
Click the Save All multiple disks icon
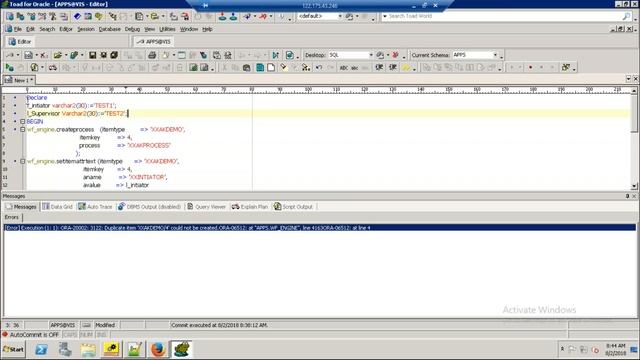[114, 55]
